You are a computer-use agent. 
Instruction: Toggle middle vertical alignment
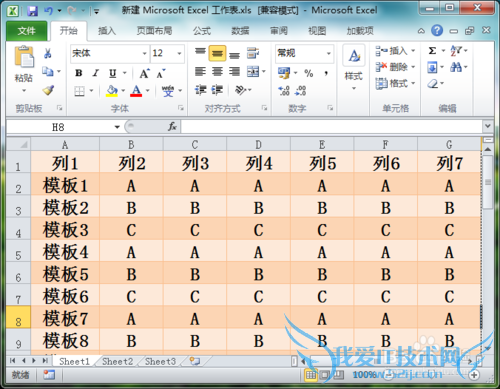coord(217,53)
